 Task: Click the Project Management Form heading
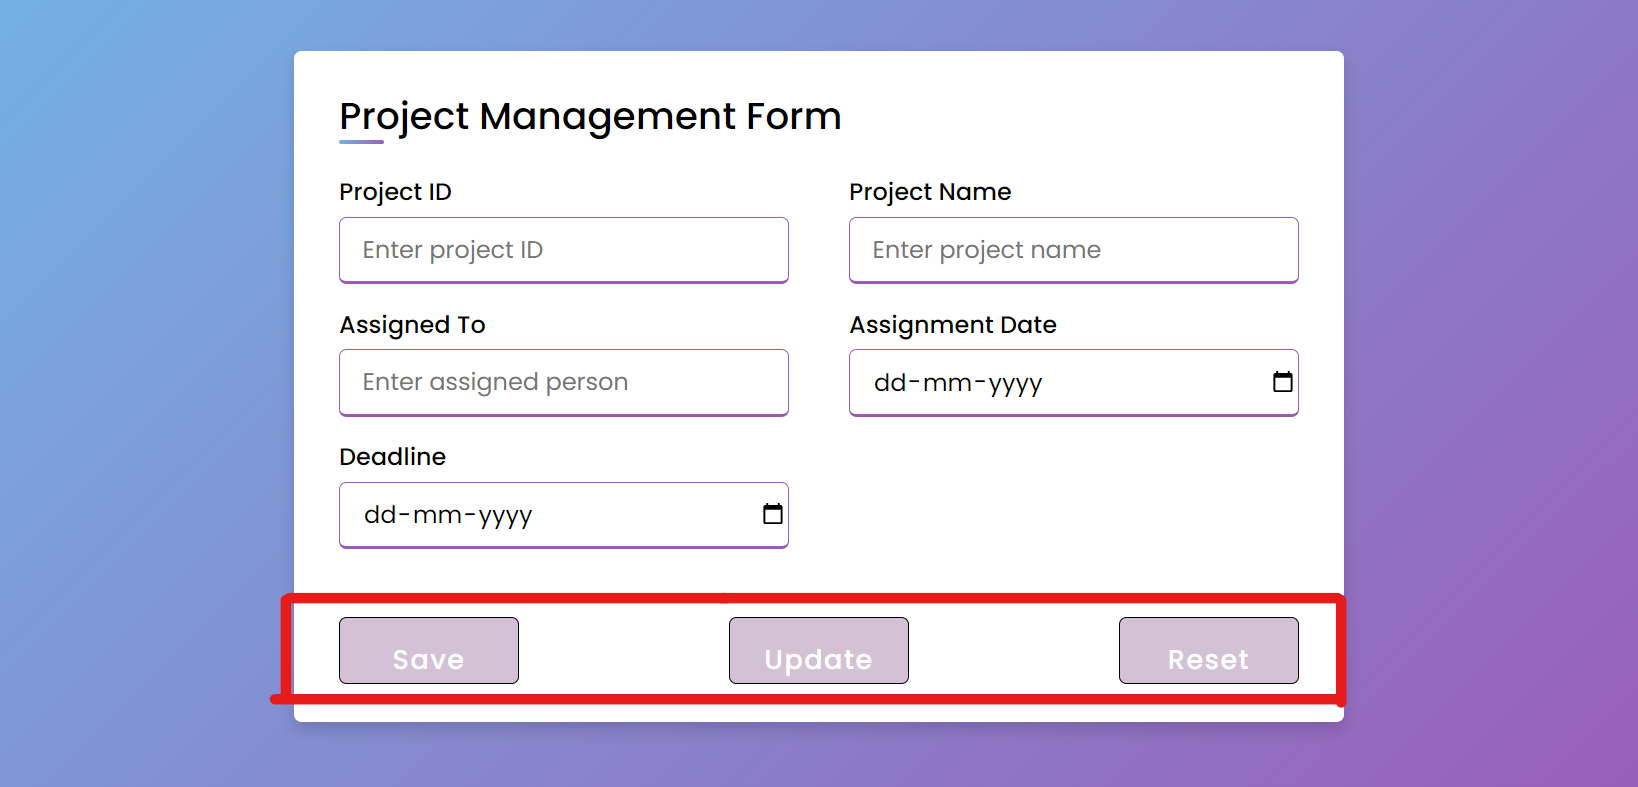point(590,116)
